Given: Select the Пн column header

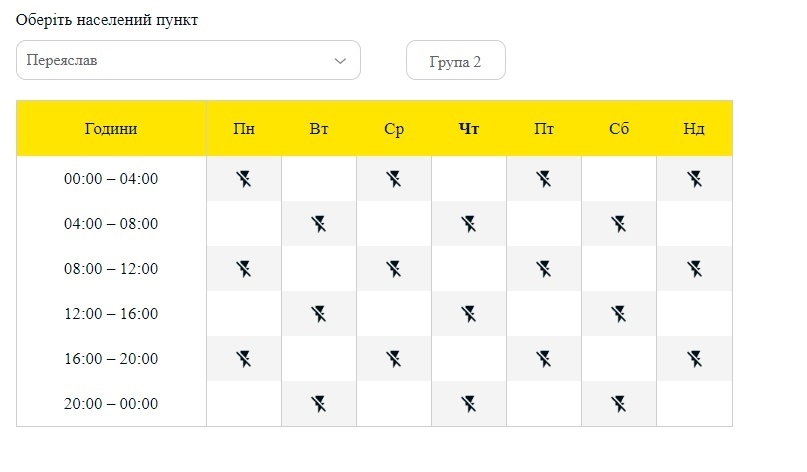Looking at the screenshot, I should pos(244,128).
